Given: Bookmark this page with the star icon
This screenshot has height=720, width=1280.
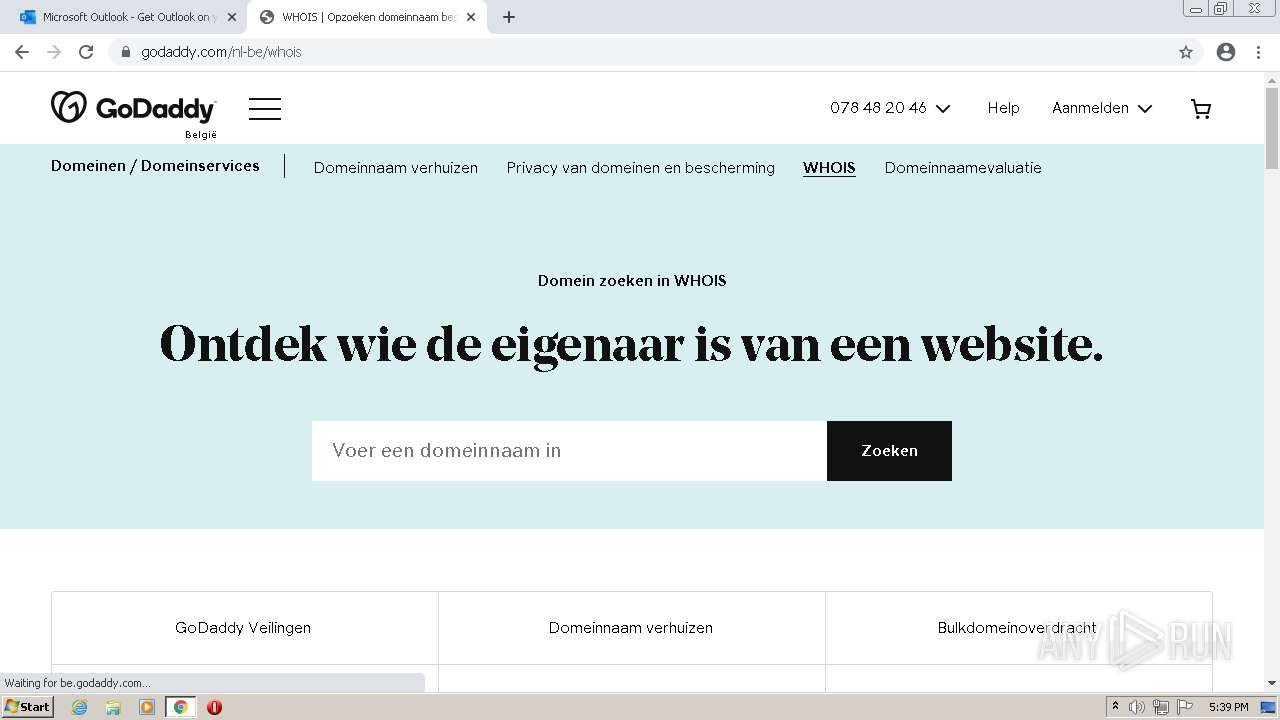Looking at the screenshot, I should point(1186,52).
